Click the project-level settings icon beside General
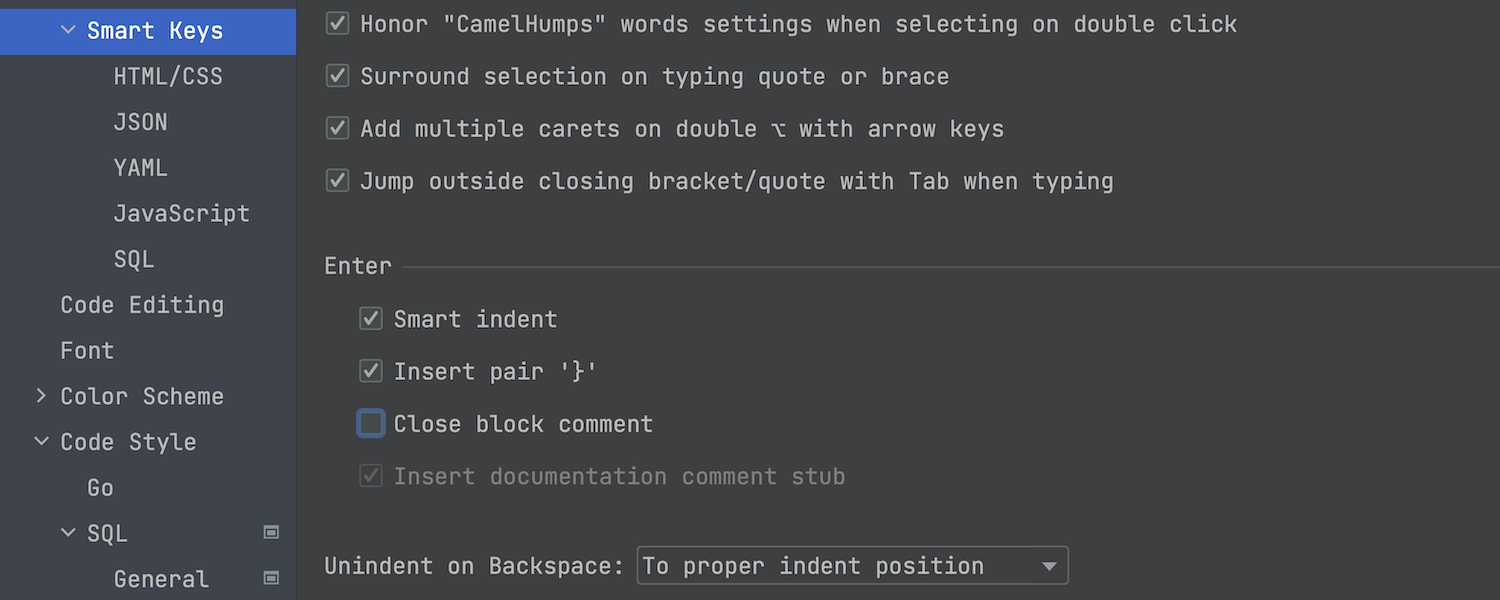Image resolution: width=1500 pixels, height=600 pixels. 271,578
